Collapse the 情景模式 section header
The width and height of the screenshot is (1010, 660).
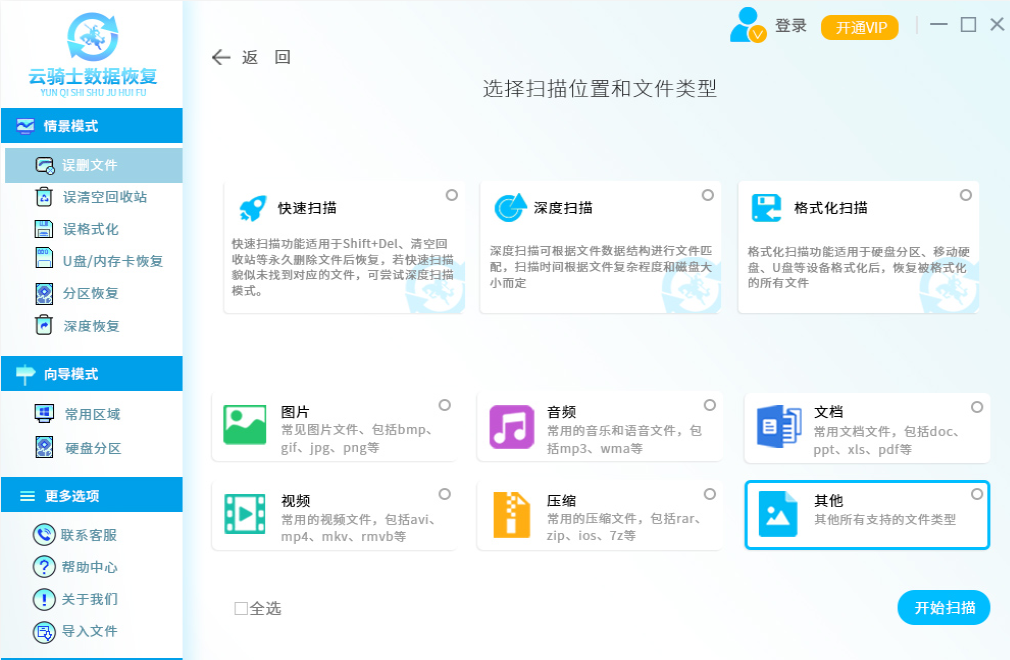coord(91,126)
